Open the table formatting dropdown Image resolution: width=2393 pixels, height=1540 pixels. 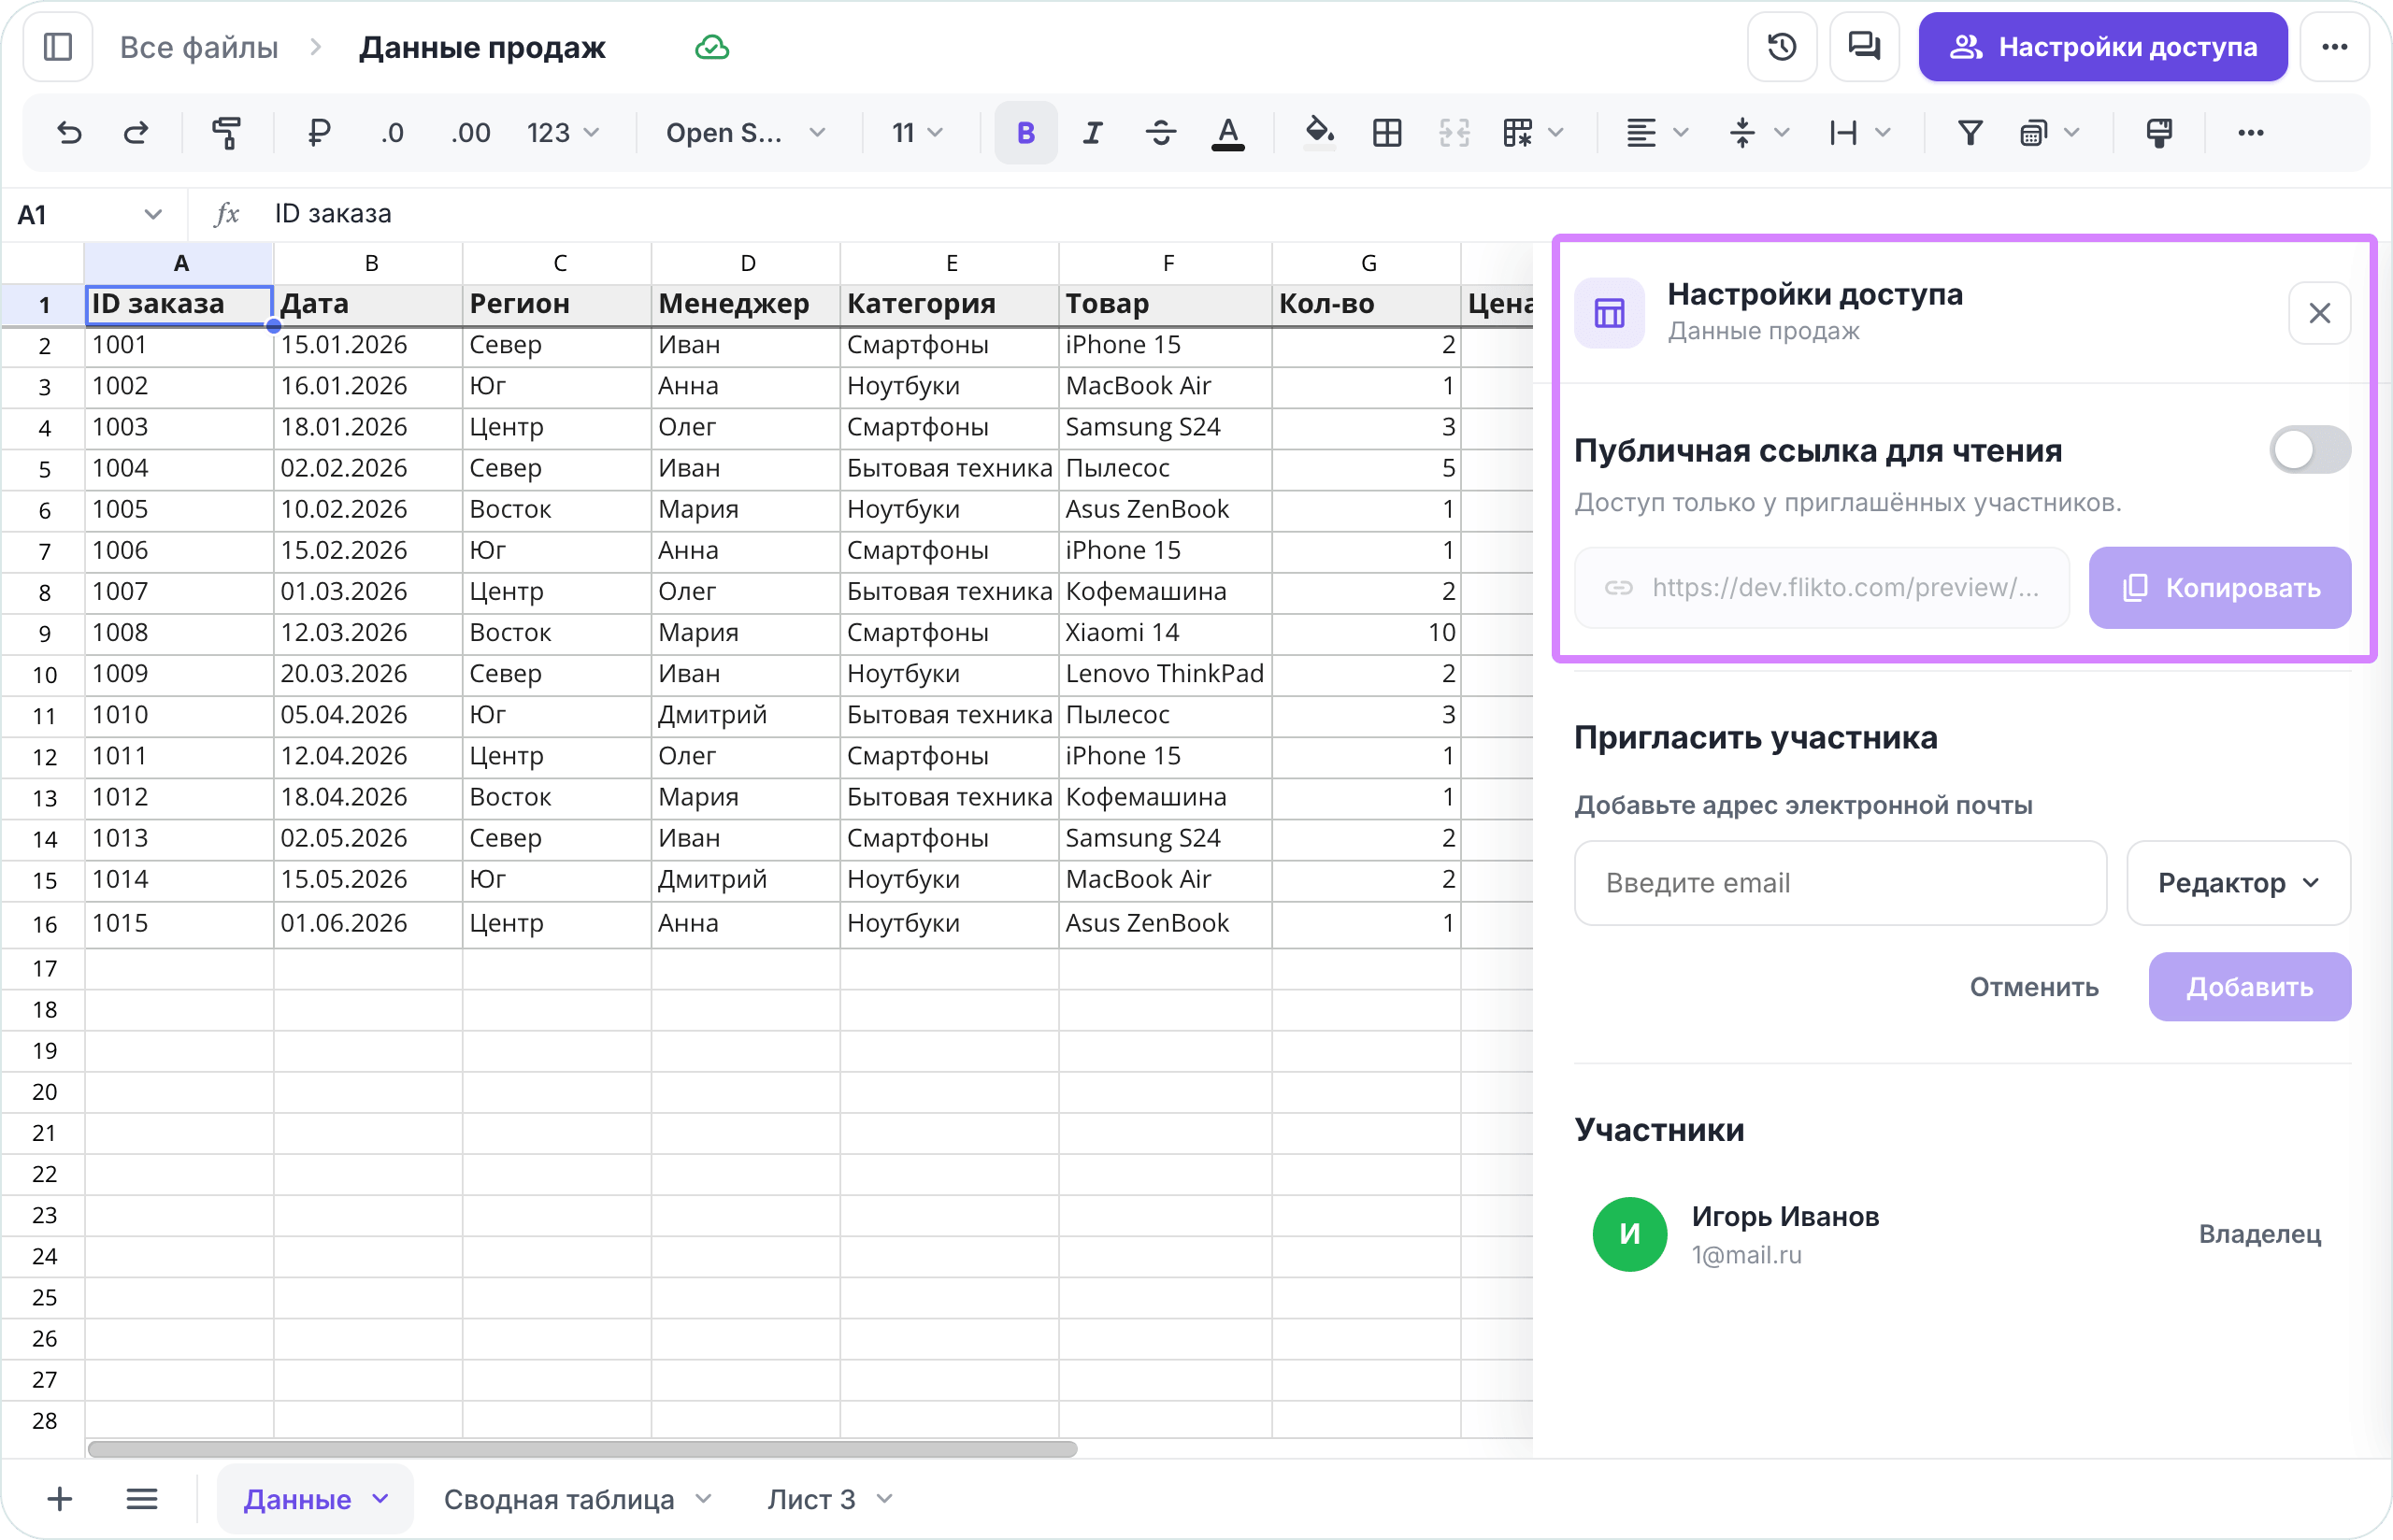[1532, 133]
